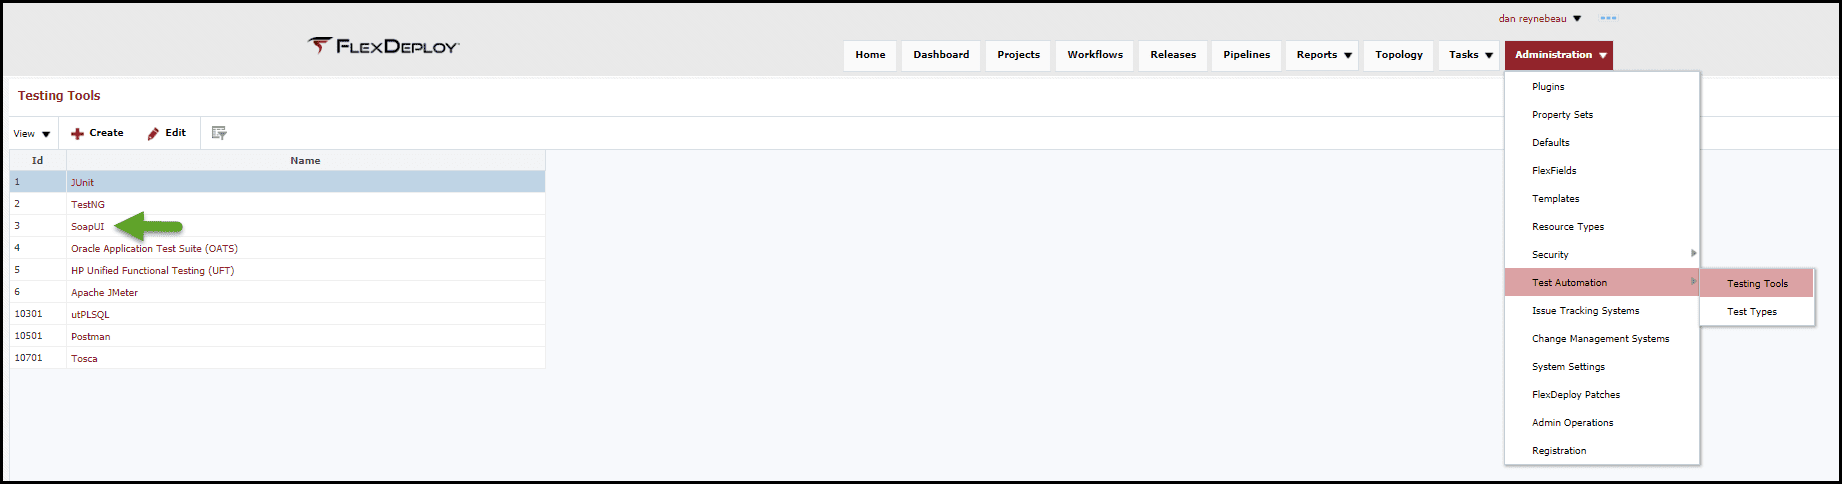Expand the dan reynebeau user menu
The image size is (1842, 484).
(1540, 18)
